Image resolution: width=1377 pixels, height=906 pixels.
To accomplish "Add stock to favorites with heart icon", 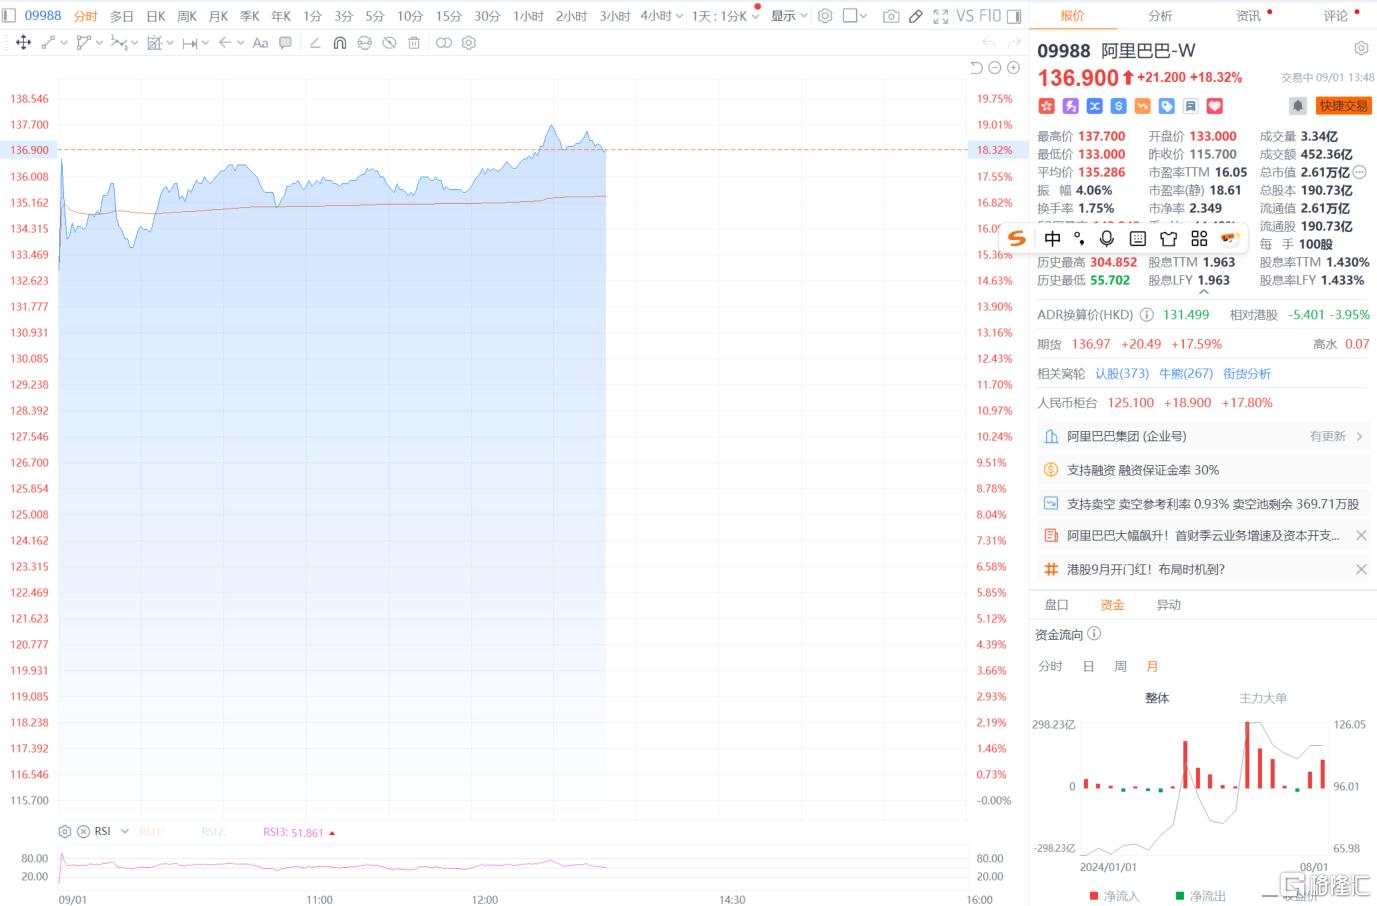I will click(1215, 106).
